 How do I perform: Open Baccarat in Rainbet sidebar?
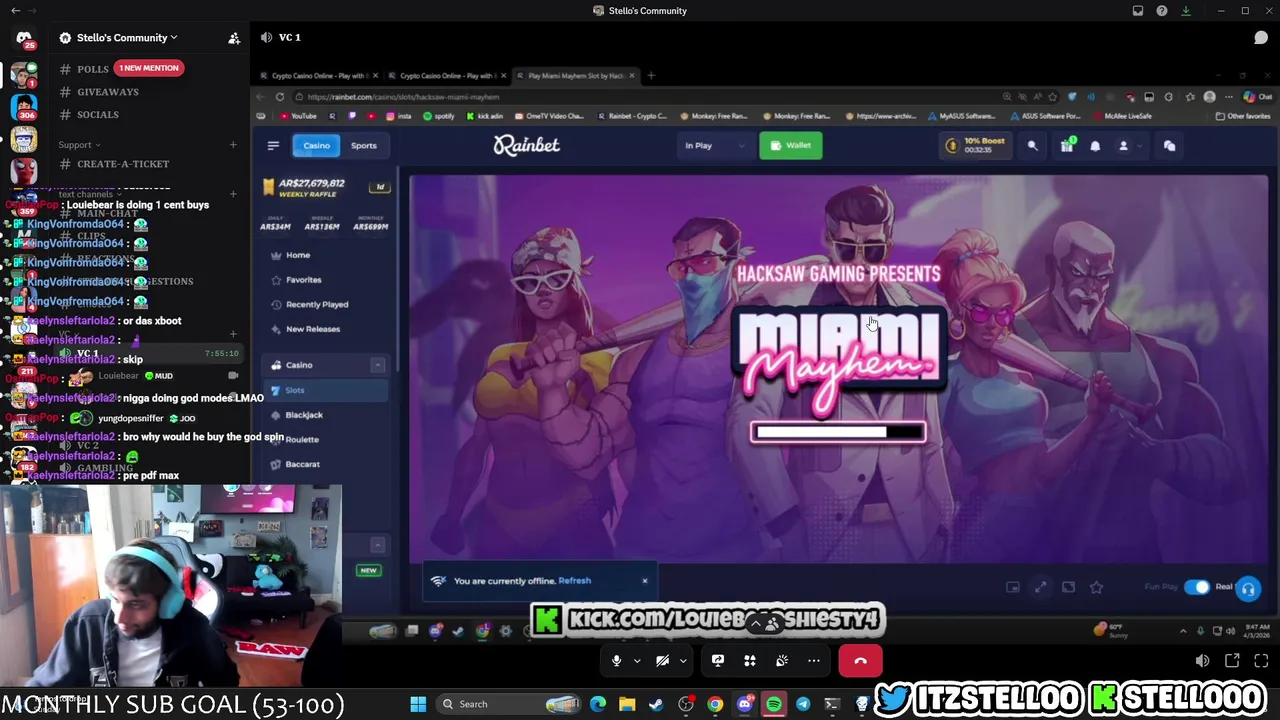tap(302, 464)
